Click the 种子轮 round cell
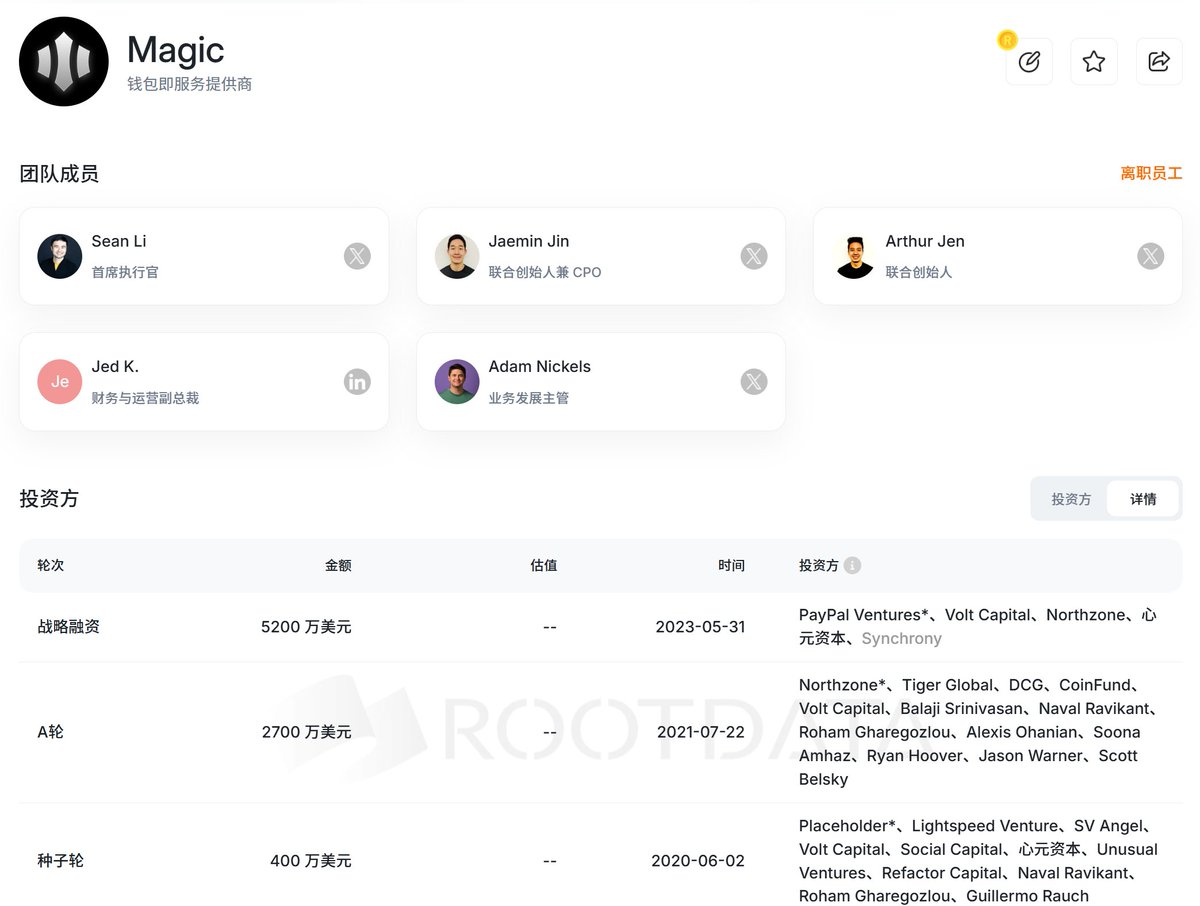Viewport: 1200px width, 906px height. click(61, 861)
